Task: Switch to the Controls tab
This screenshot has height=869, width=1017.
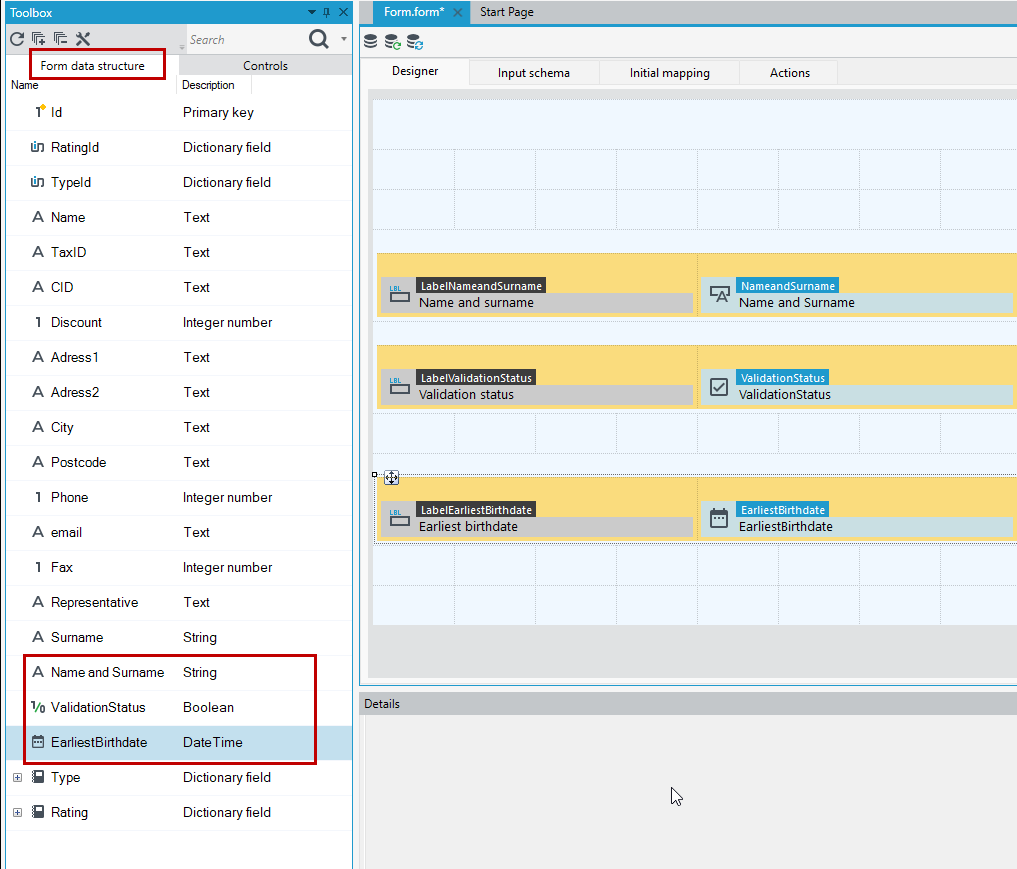Action: tap(265, 65)
